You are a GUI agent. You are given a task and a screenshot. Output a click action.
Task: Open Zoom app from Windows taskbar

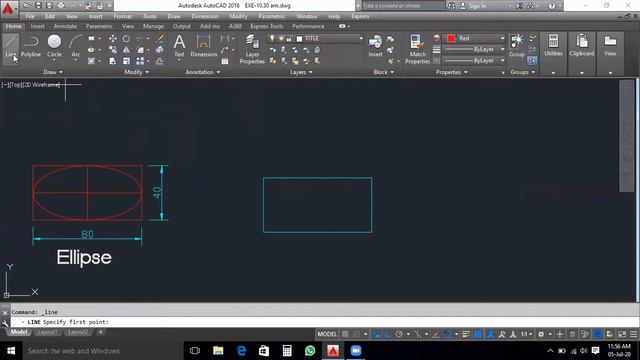[356, 351]
